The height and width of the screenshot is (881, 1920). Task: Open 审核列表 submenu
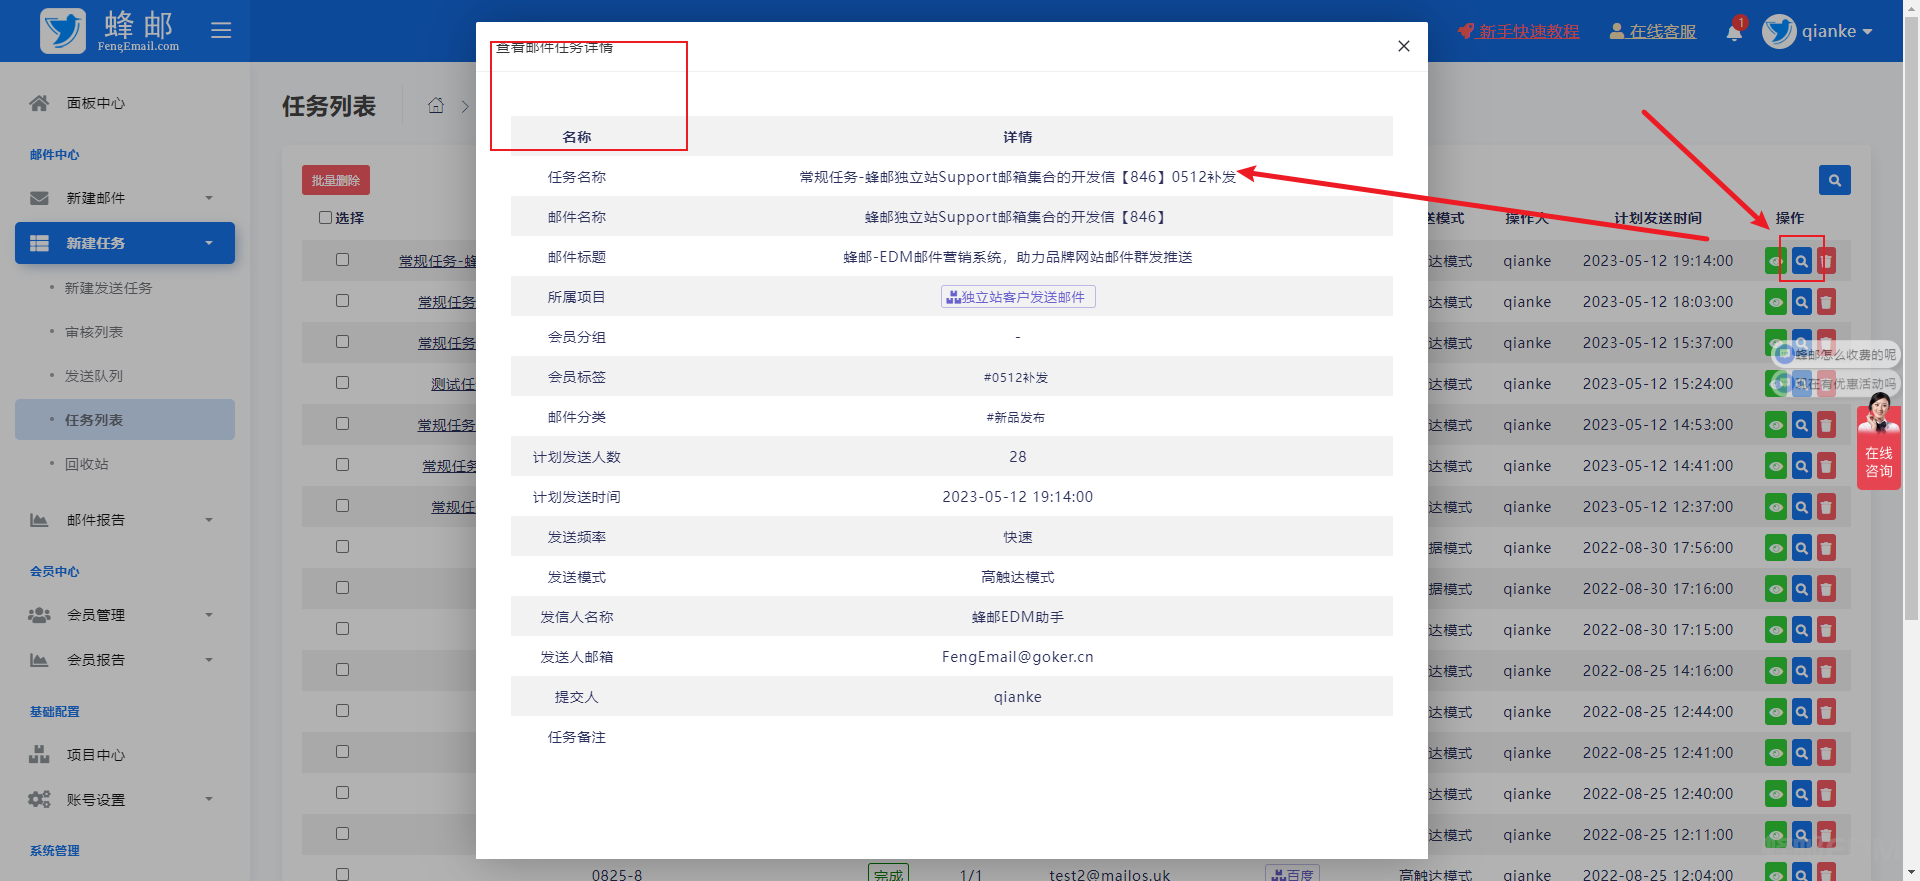[94, 332]
